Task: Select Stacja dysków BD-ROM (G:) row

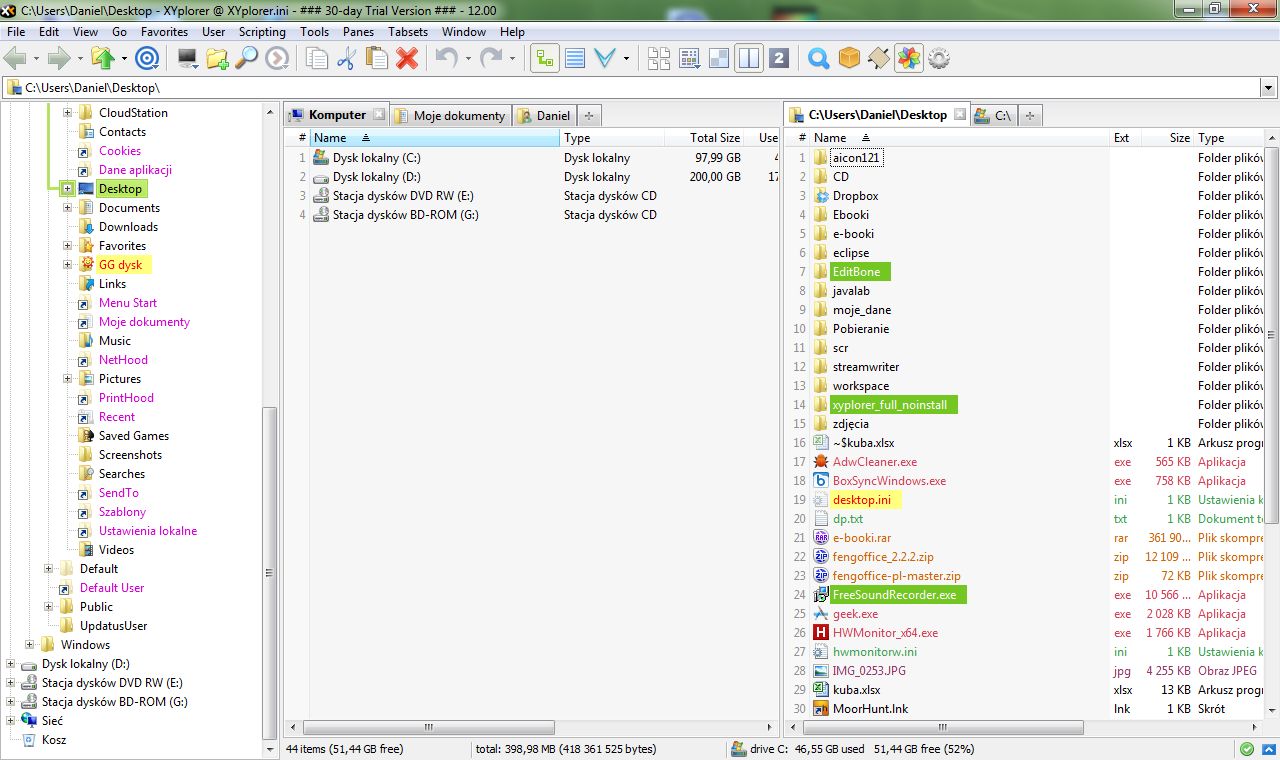Action: [404, 215]
